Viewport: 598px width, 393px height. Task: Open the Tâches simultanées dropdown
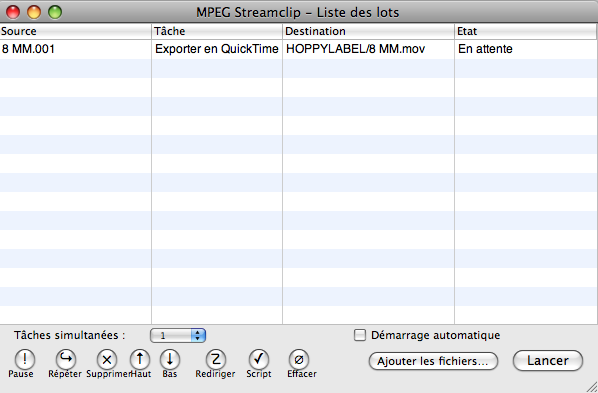coord(178,335)
